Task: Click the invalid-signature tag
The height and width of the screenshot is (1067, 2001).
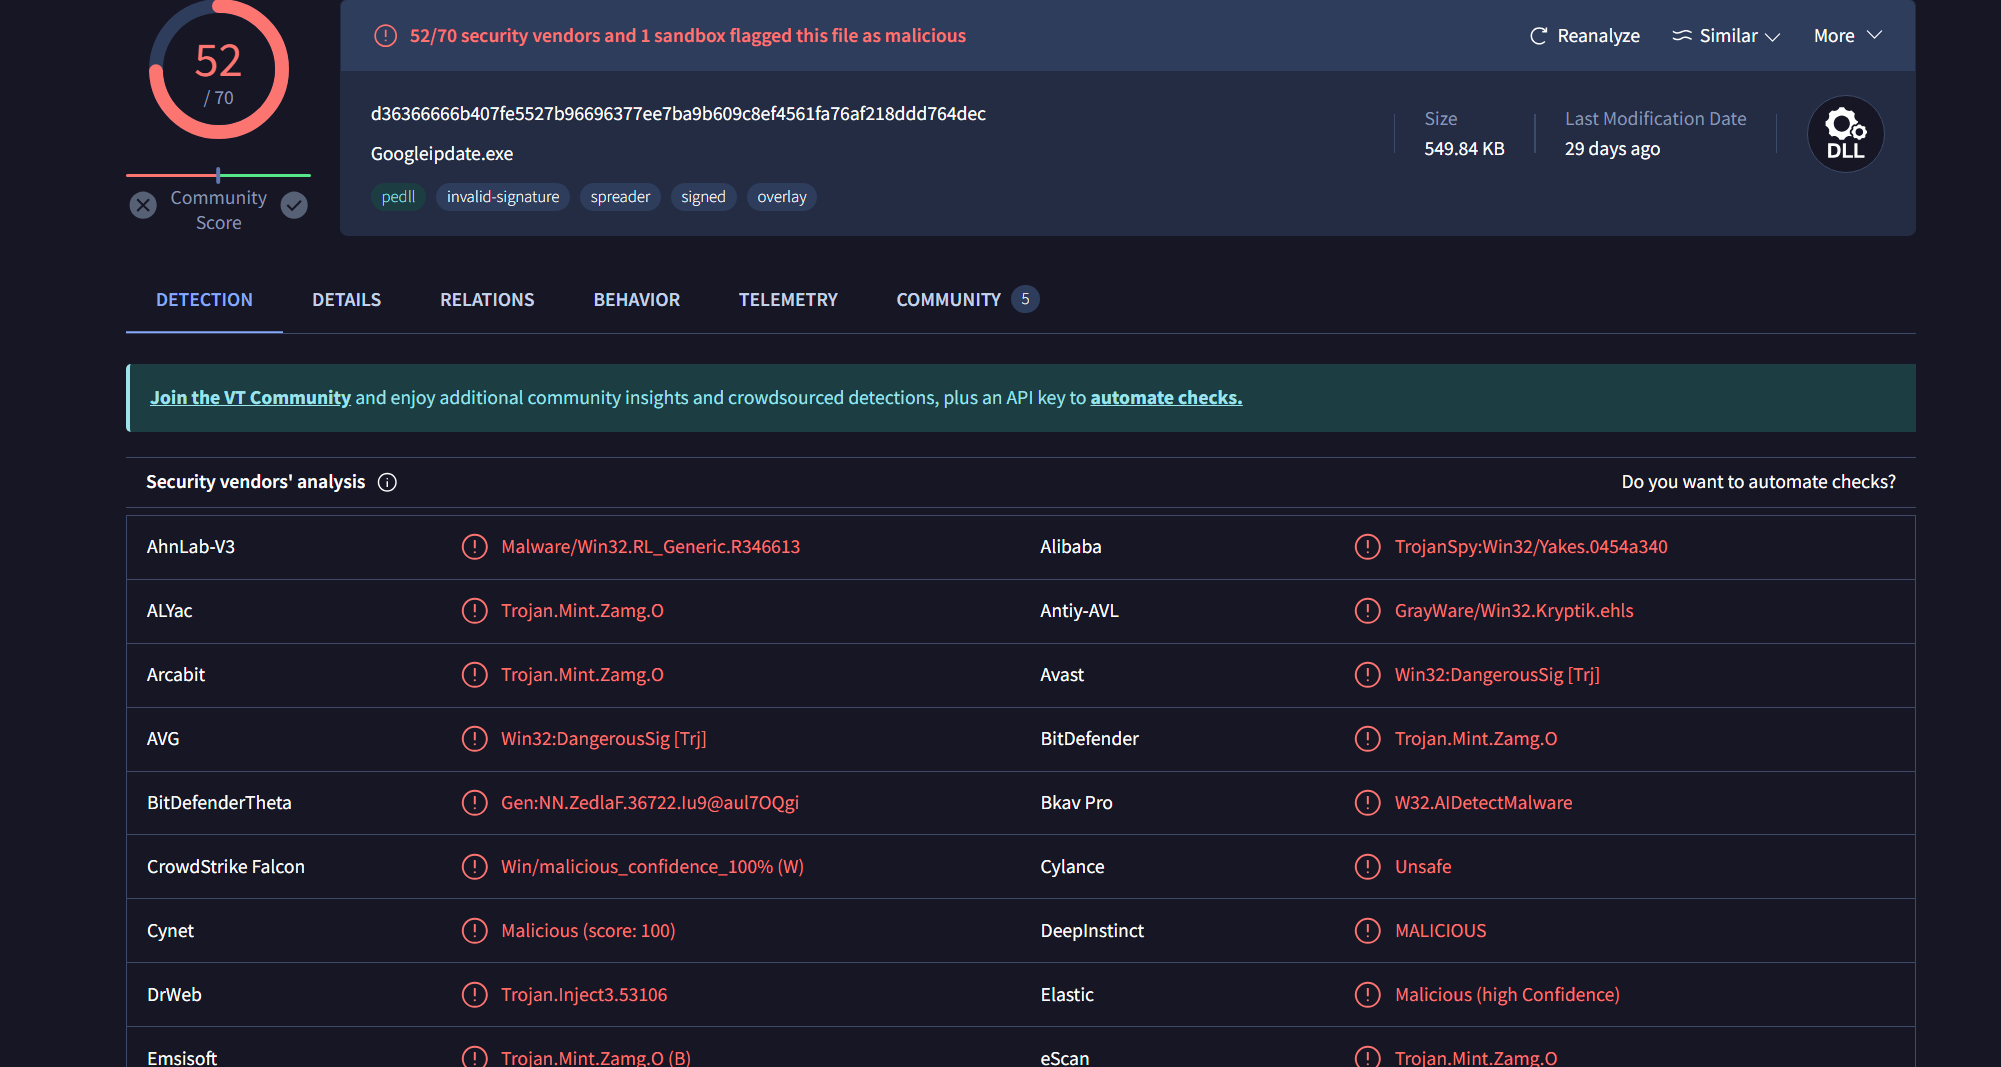Action: pyautogui.click(x=502, y=197)
